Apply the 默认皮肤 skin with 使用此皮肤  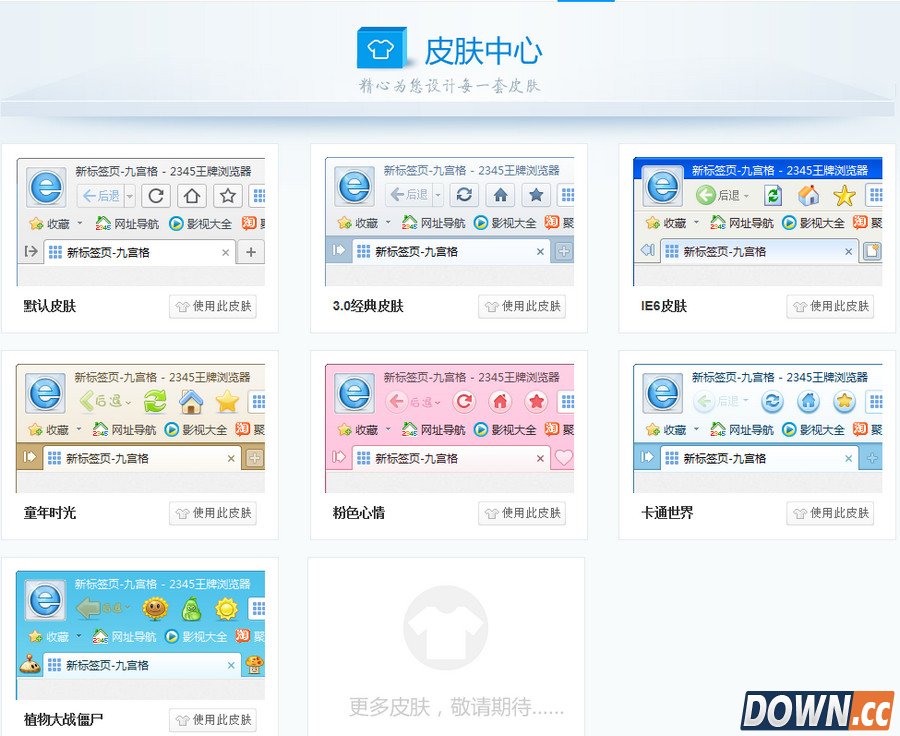pyautogui.click(x=212, y=306)
